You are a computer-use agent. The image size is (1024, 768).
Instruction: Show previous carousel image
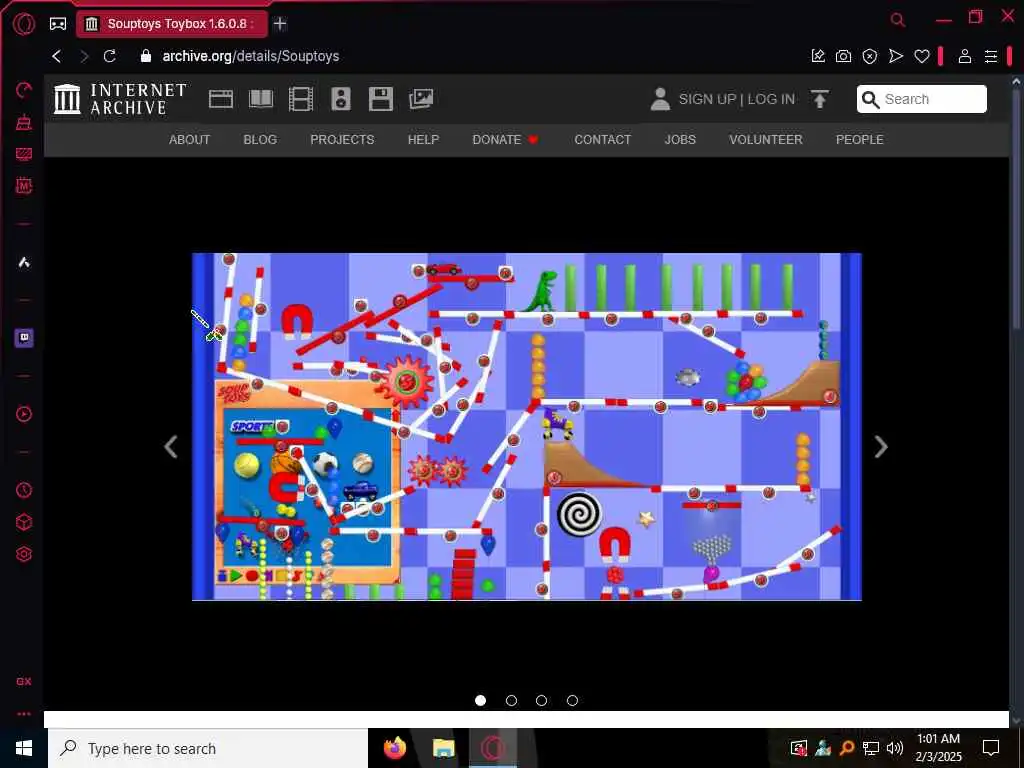coord(171,447)
